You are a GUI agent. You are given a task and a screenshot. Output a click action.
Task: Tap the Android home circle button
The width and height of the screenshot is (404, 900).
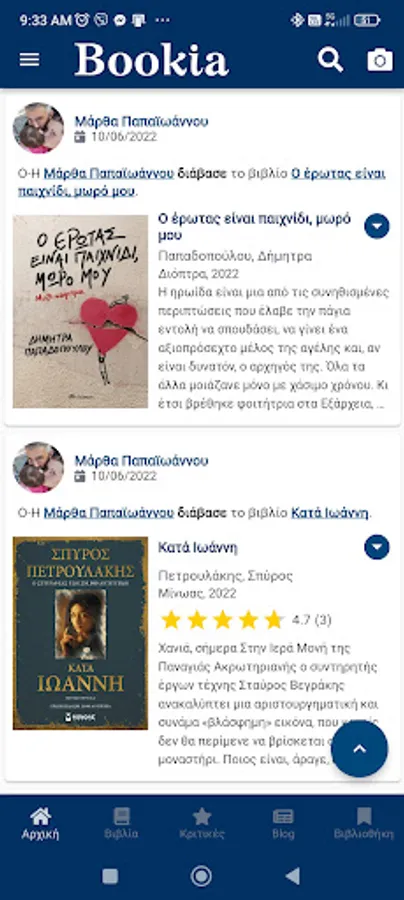tap(201, 876)
